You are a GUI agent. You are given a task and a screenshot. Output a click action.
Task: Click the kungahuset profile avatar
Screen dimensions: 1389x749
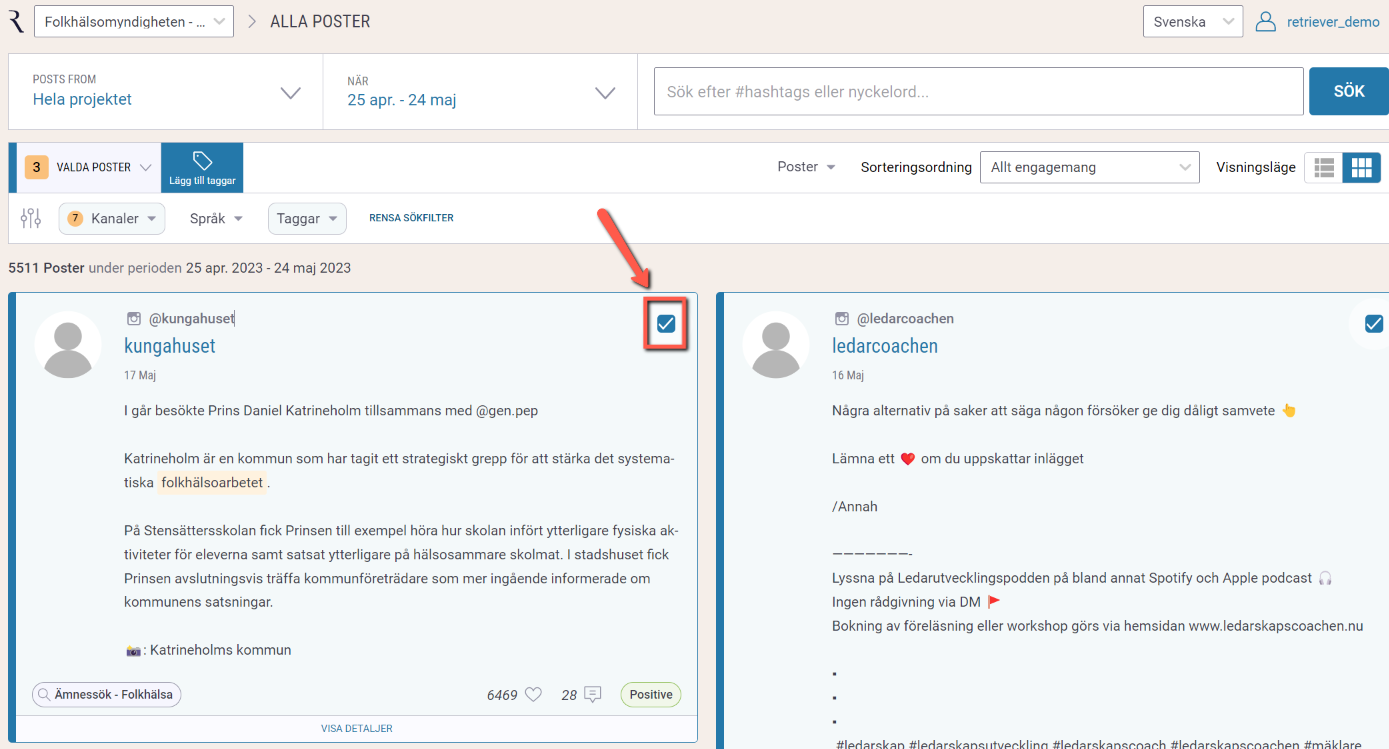tap(68, 345)
